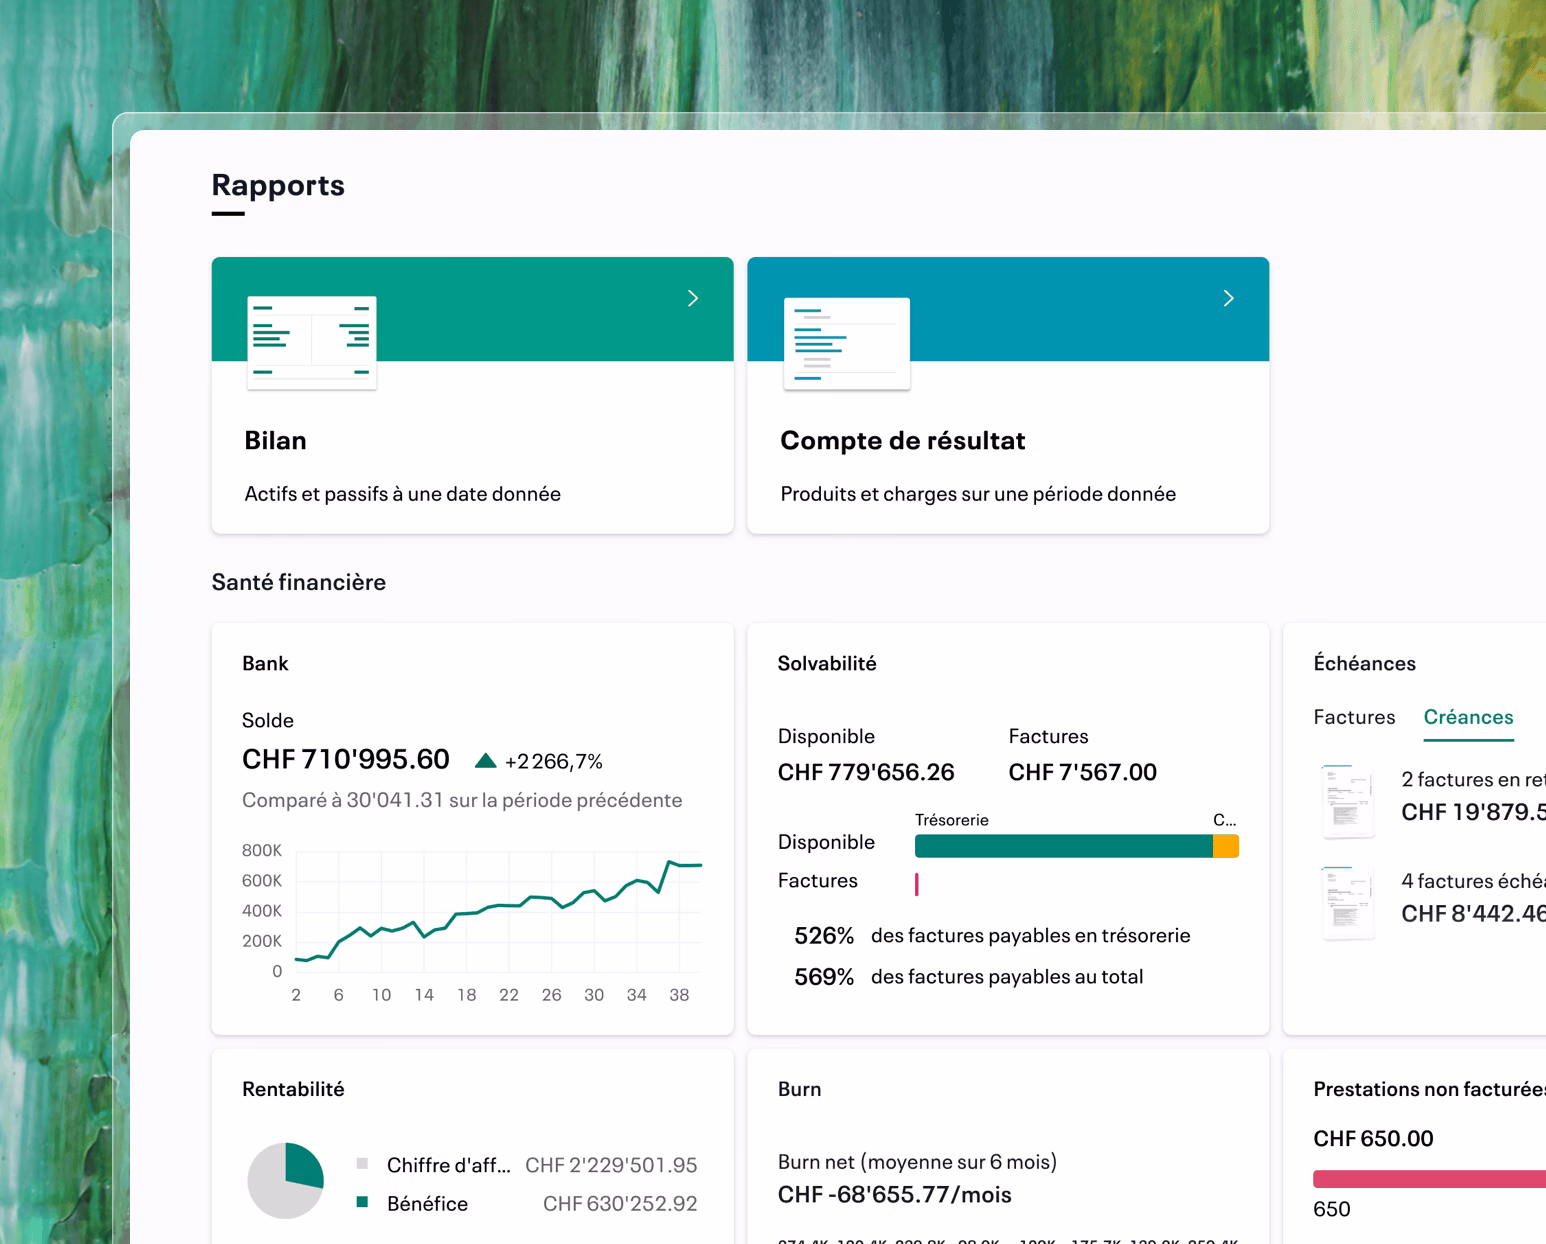
Task: Click the Disponible amount CHF 779'656.26
Action: pyautogui.click(x=866, y=772)
